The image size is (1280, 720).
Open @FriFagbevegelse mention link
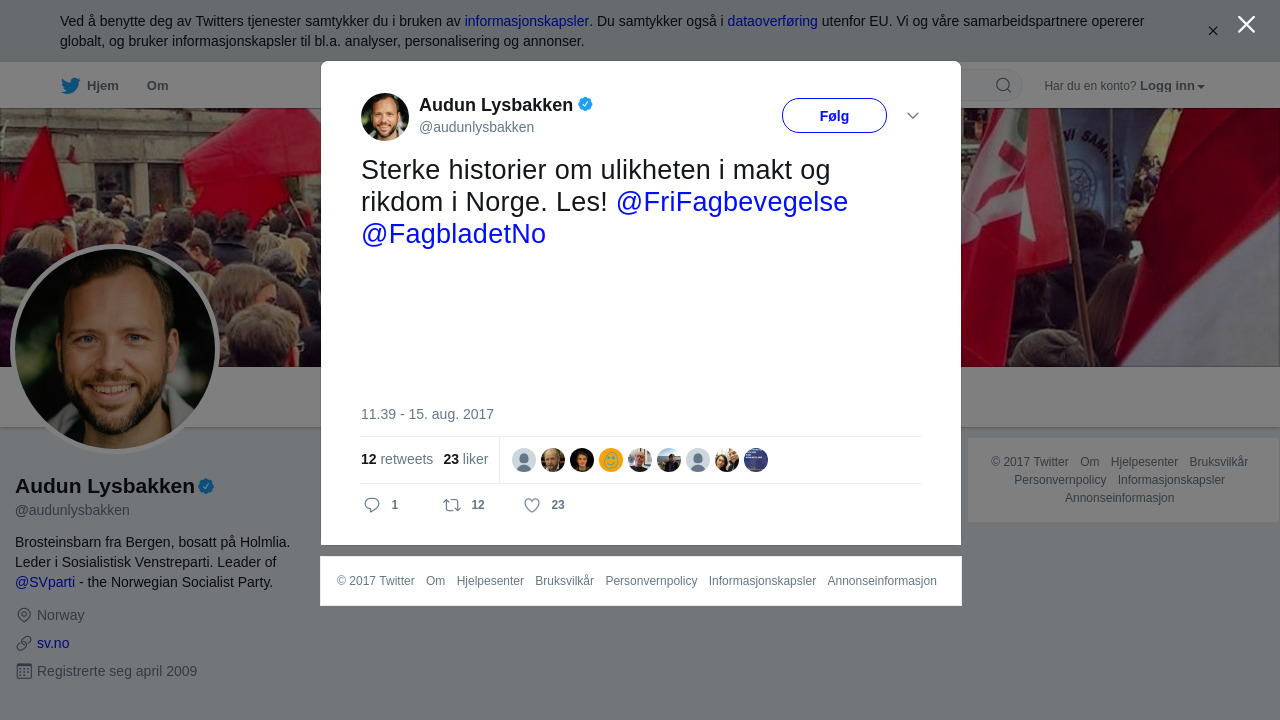(732, 202)
